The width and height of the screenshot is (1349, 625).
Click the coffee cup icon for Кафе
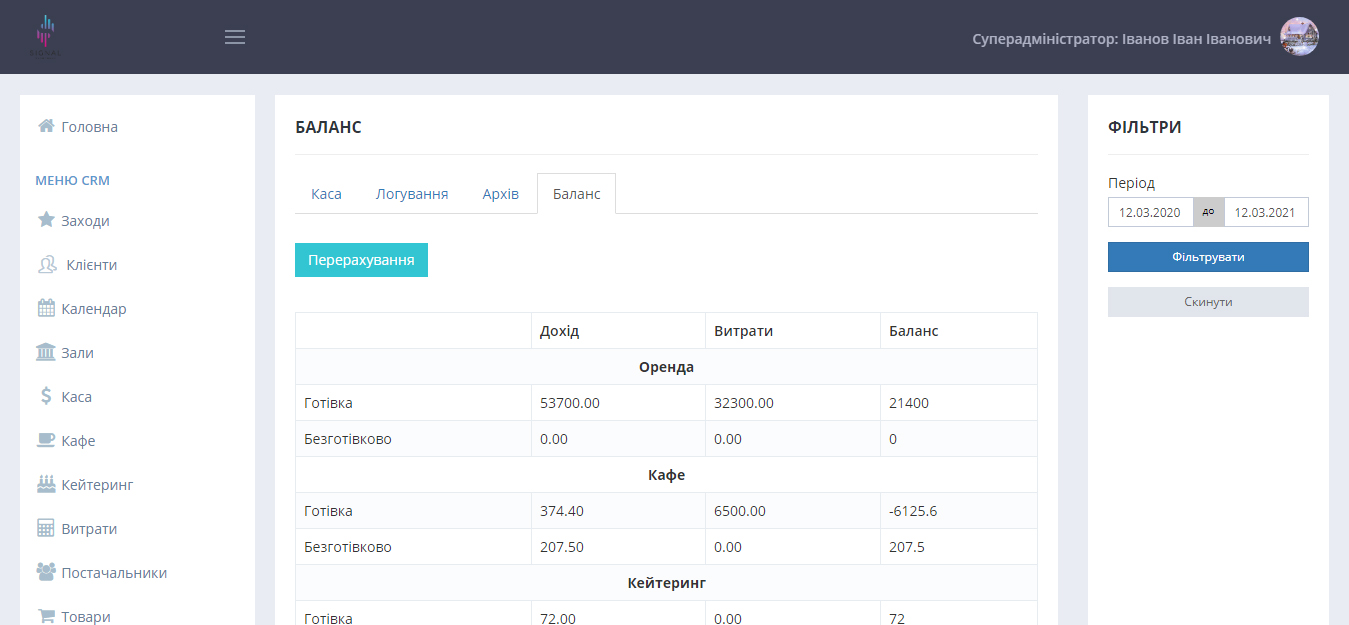[x=46, y=440]
